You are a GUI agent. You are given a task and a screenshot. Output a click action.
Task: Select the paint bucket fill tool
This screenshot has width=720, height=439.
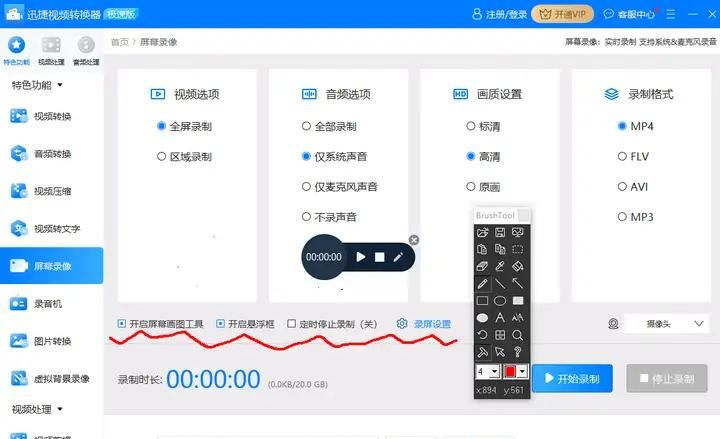coord(518,266)
